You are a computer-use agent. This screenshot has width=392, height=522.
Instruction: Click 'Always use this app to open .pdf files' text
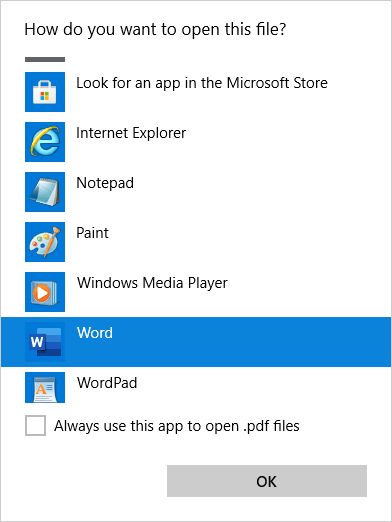coord(177,426)
